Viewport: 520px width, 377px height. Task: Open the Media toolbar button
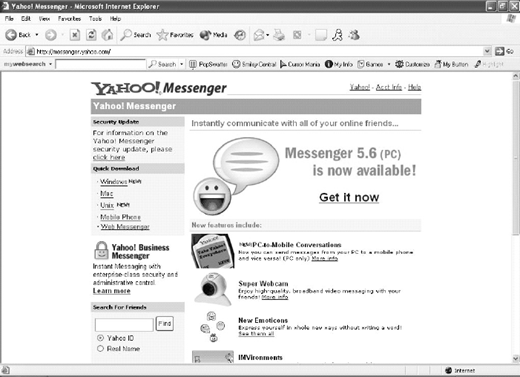pyautogui.click(x=214, y=35)
